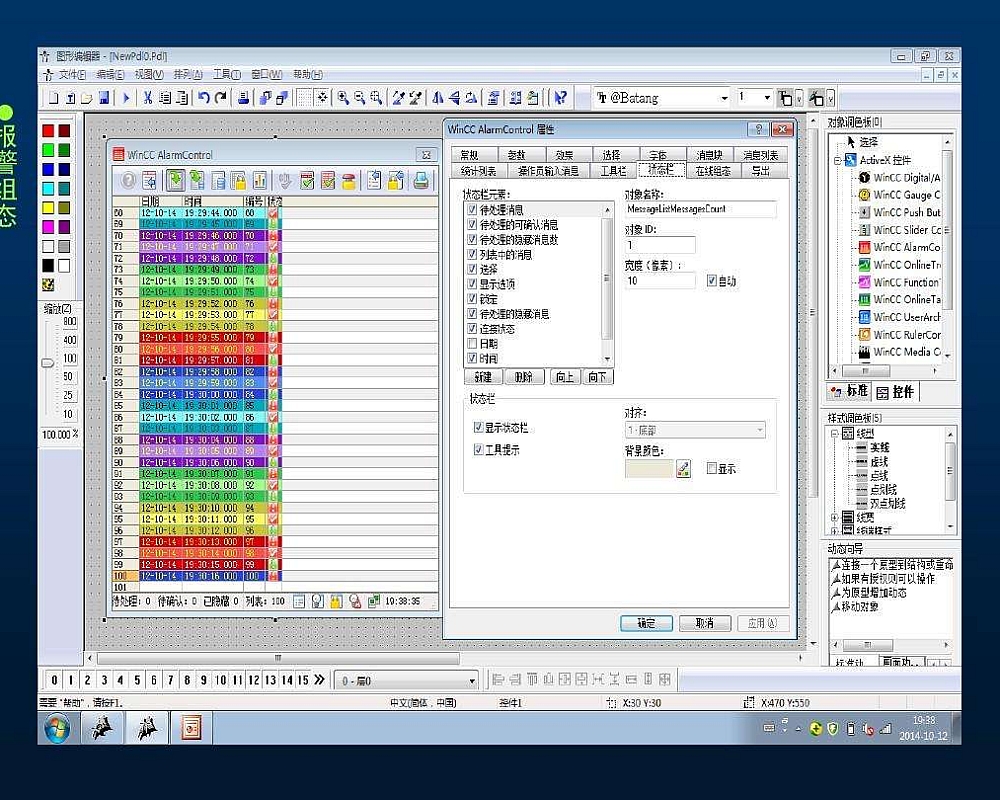Click the 删除 button below the elements list

(x=525, y=377)
